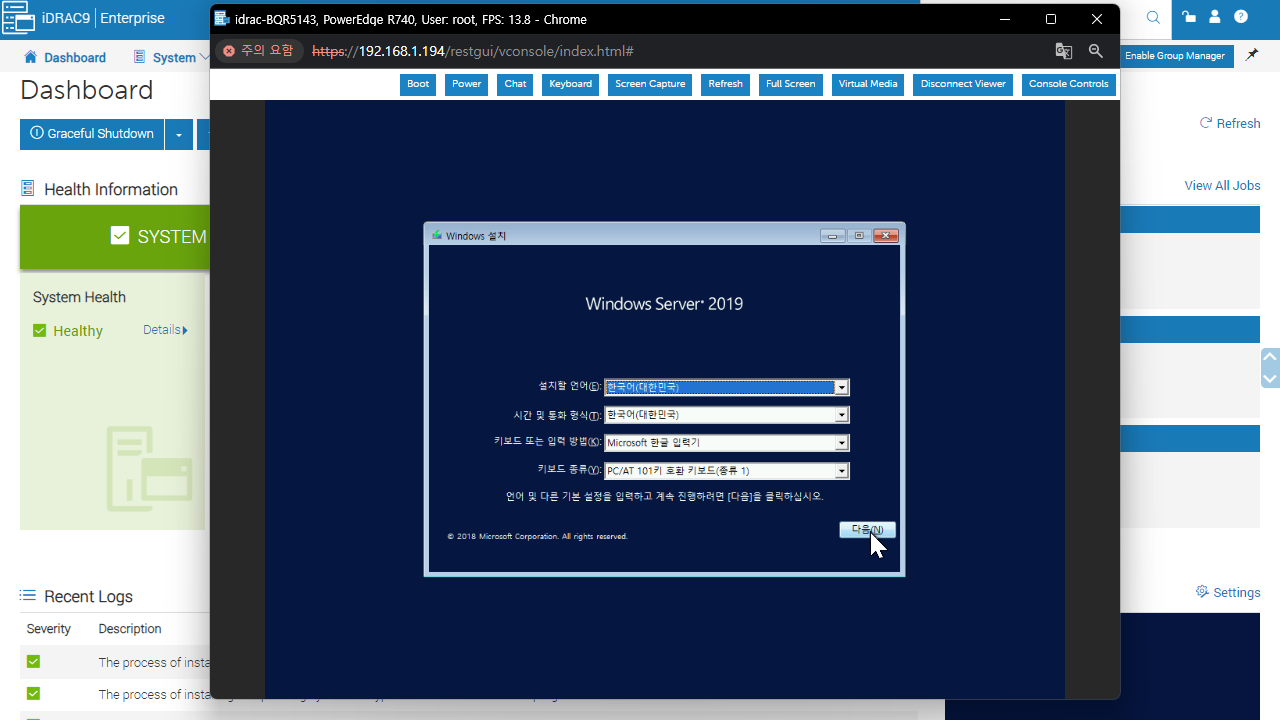Open the iDRAC help question mark icon
The height and width of the screenshot is (720, 1280).
(x=1241, y=17)
